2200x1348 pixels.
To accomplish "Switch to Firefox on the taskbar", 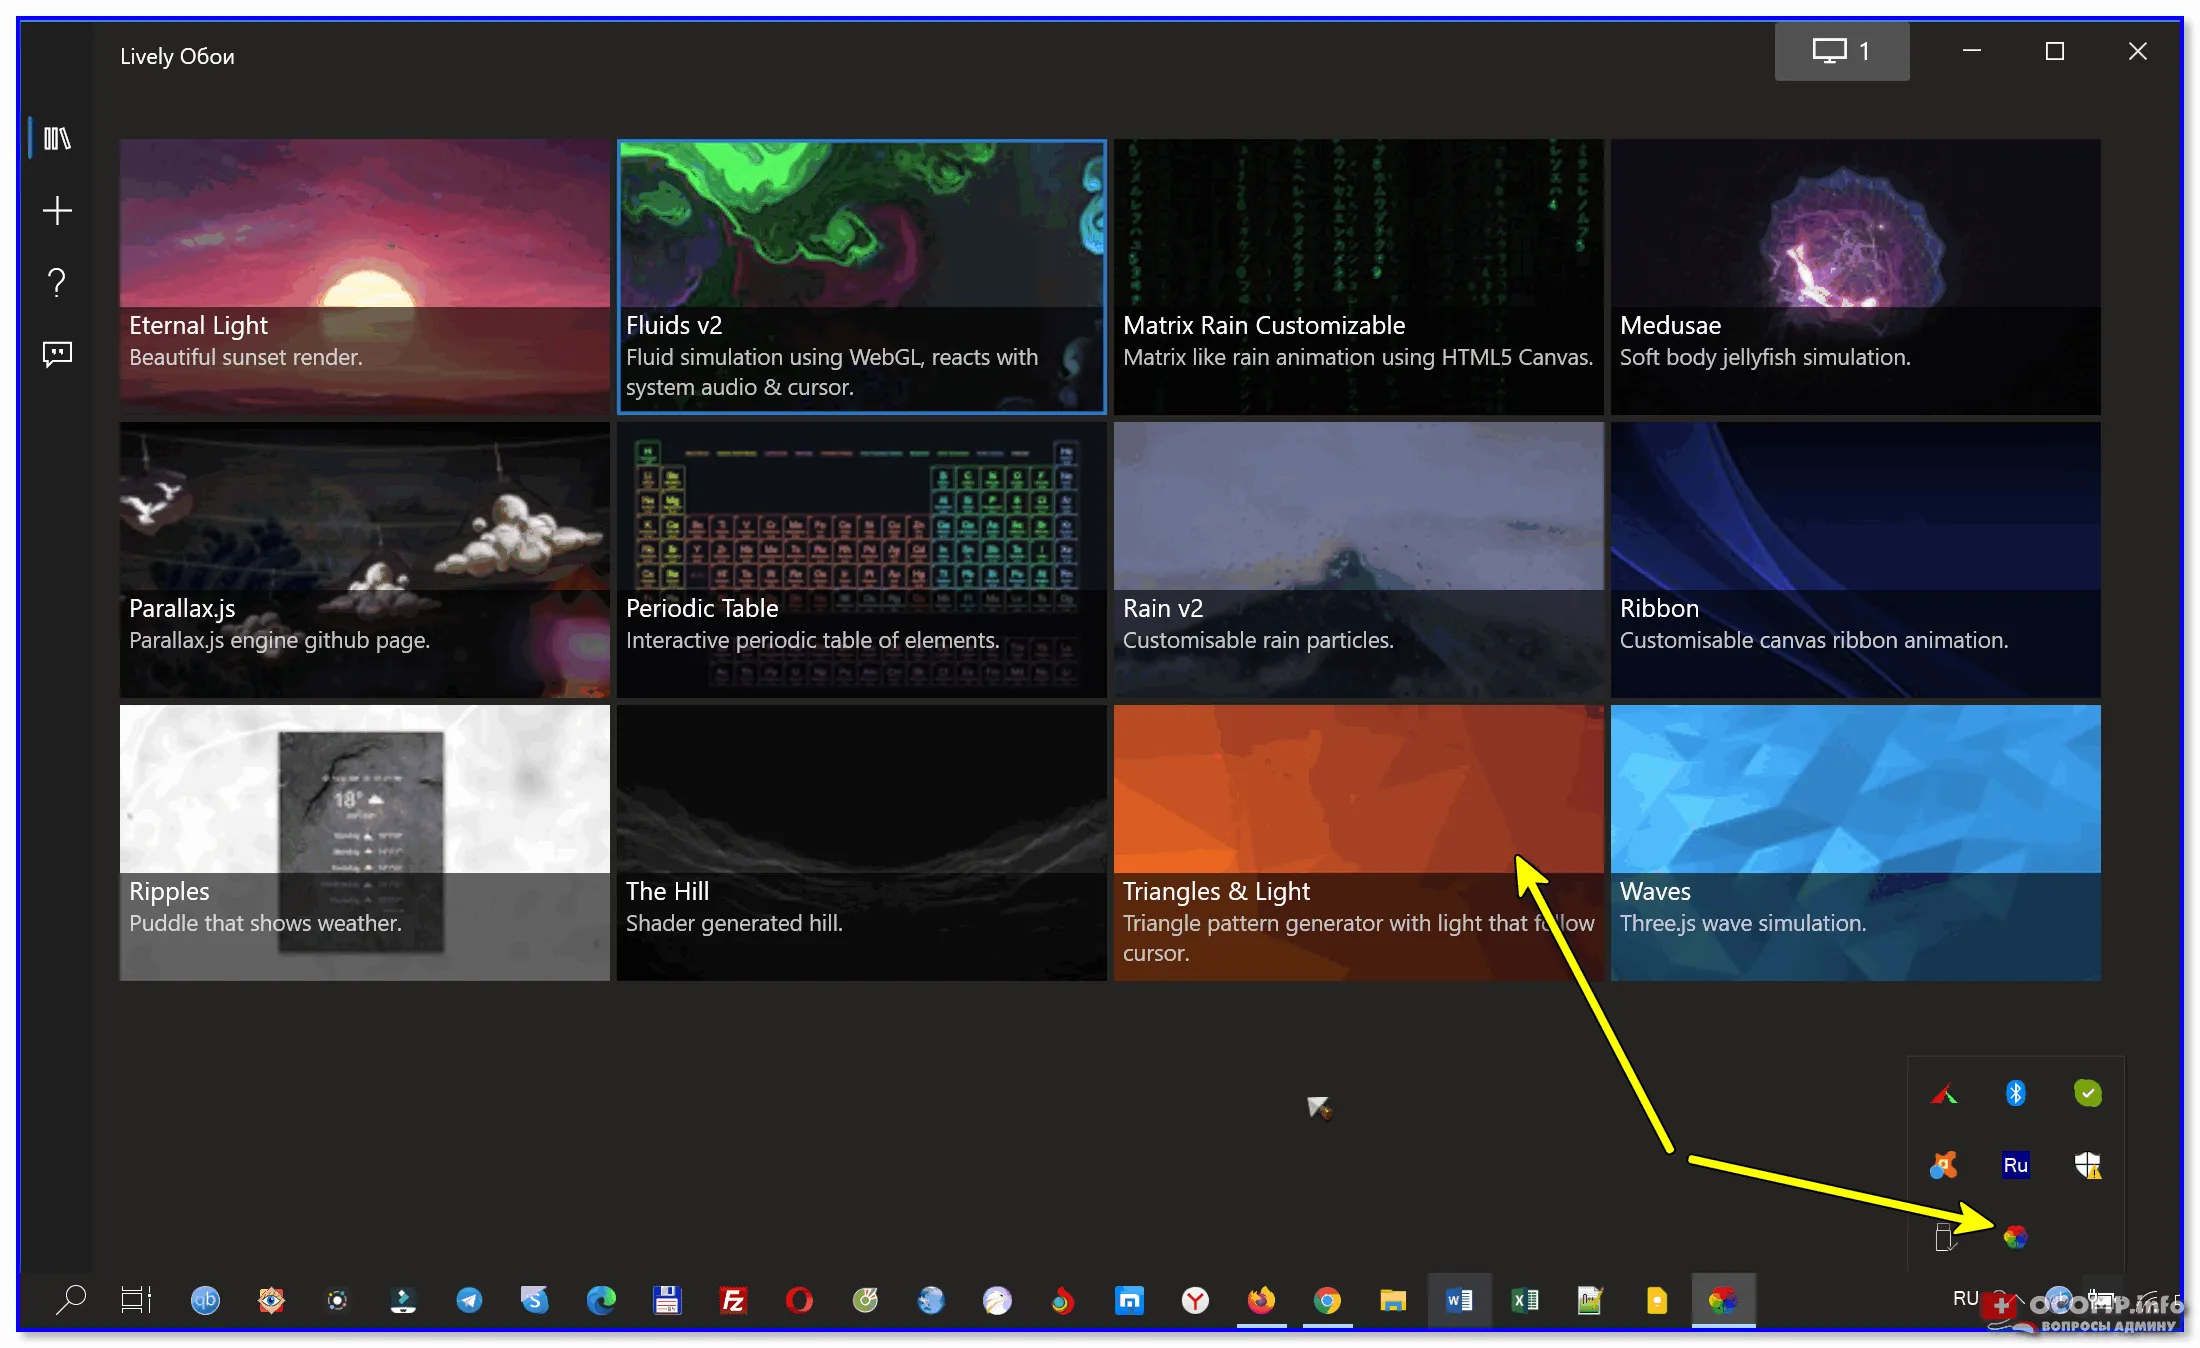I will pos(1261,1300).
